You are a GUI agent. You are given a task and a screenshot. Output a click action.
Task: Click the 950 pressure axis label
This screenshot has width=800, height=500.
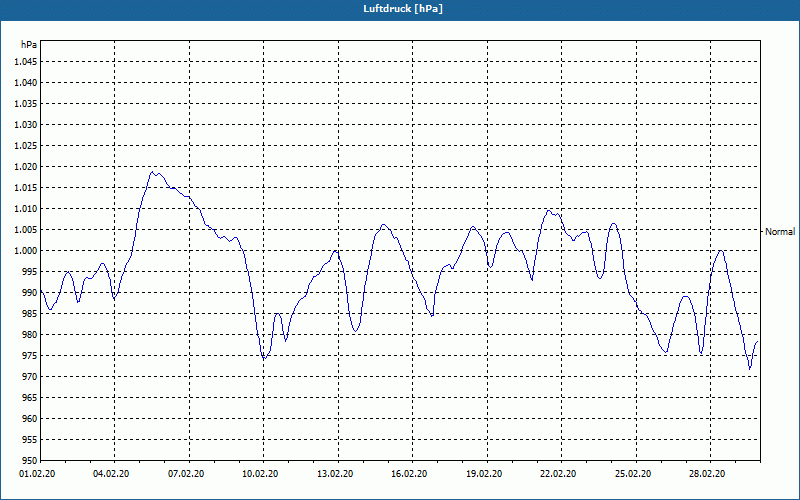coord(30,460)
